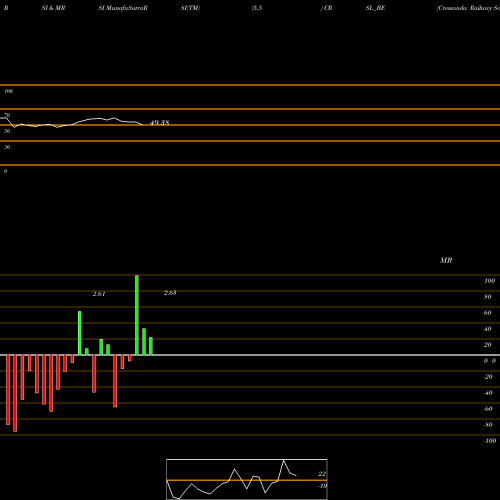Click the 'SI(TM)' header text
This screenshot has height=500, width=500.
point(190,8)
